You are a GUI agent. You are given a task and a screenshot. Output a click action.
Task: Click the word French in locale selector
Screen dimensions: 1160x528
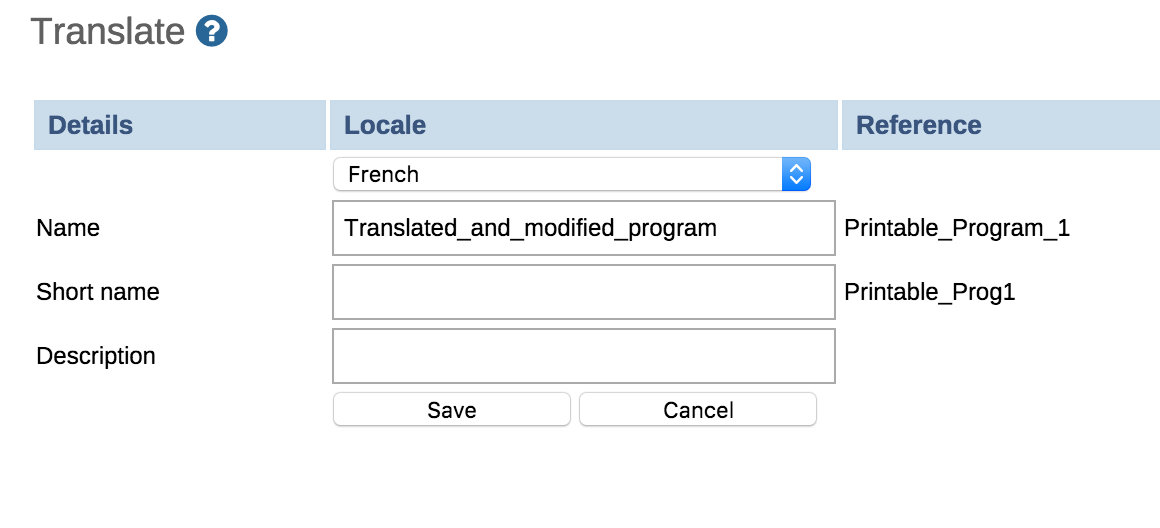383,174
